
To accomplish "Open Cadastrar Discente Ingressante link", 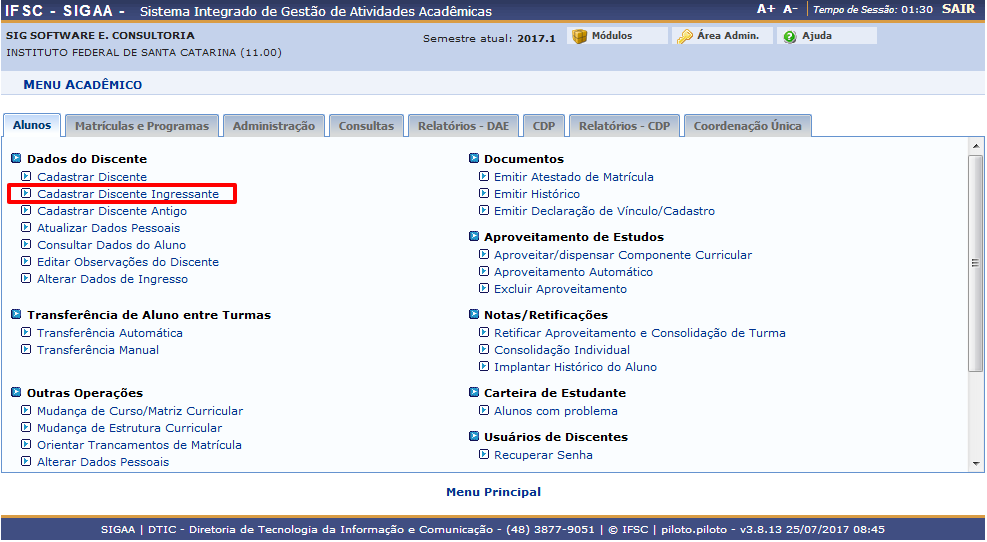I will (128, 194).
